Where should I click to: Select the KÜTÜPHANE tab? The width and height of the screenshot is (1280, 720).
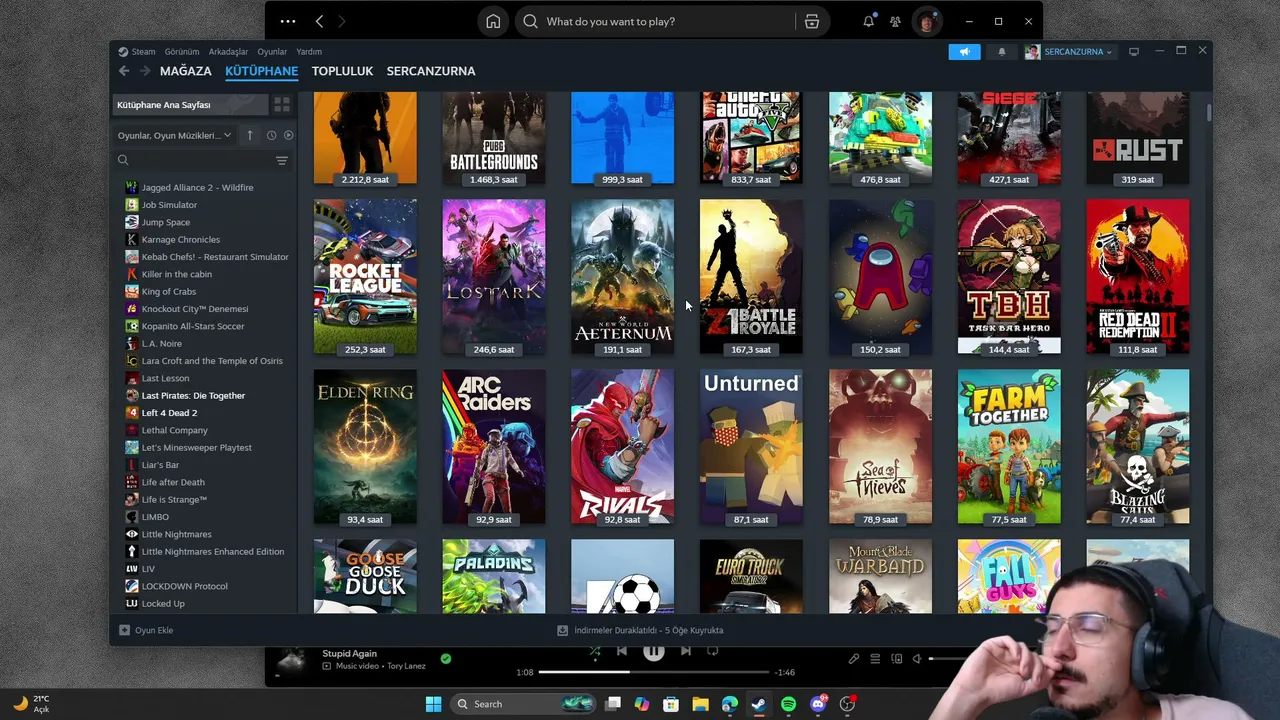(x=261, y=71)
